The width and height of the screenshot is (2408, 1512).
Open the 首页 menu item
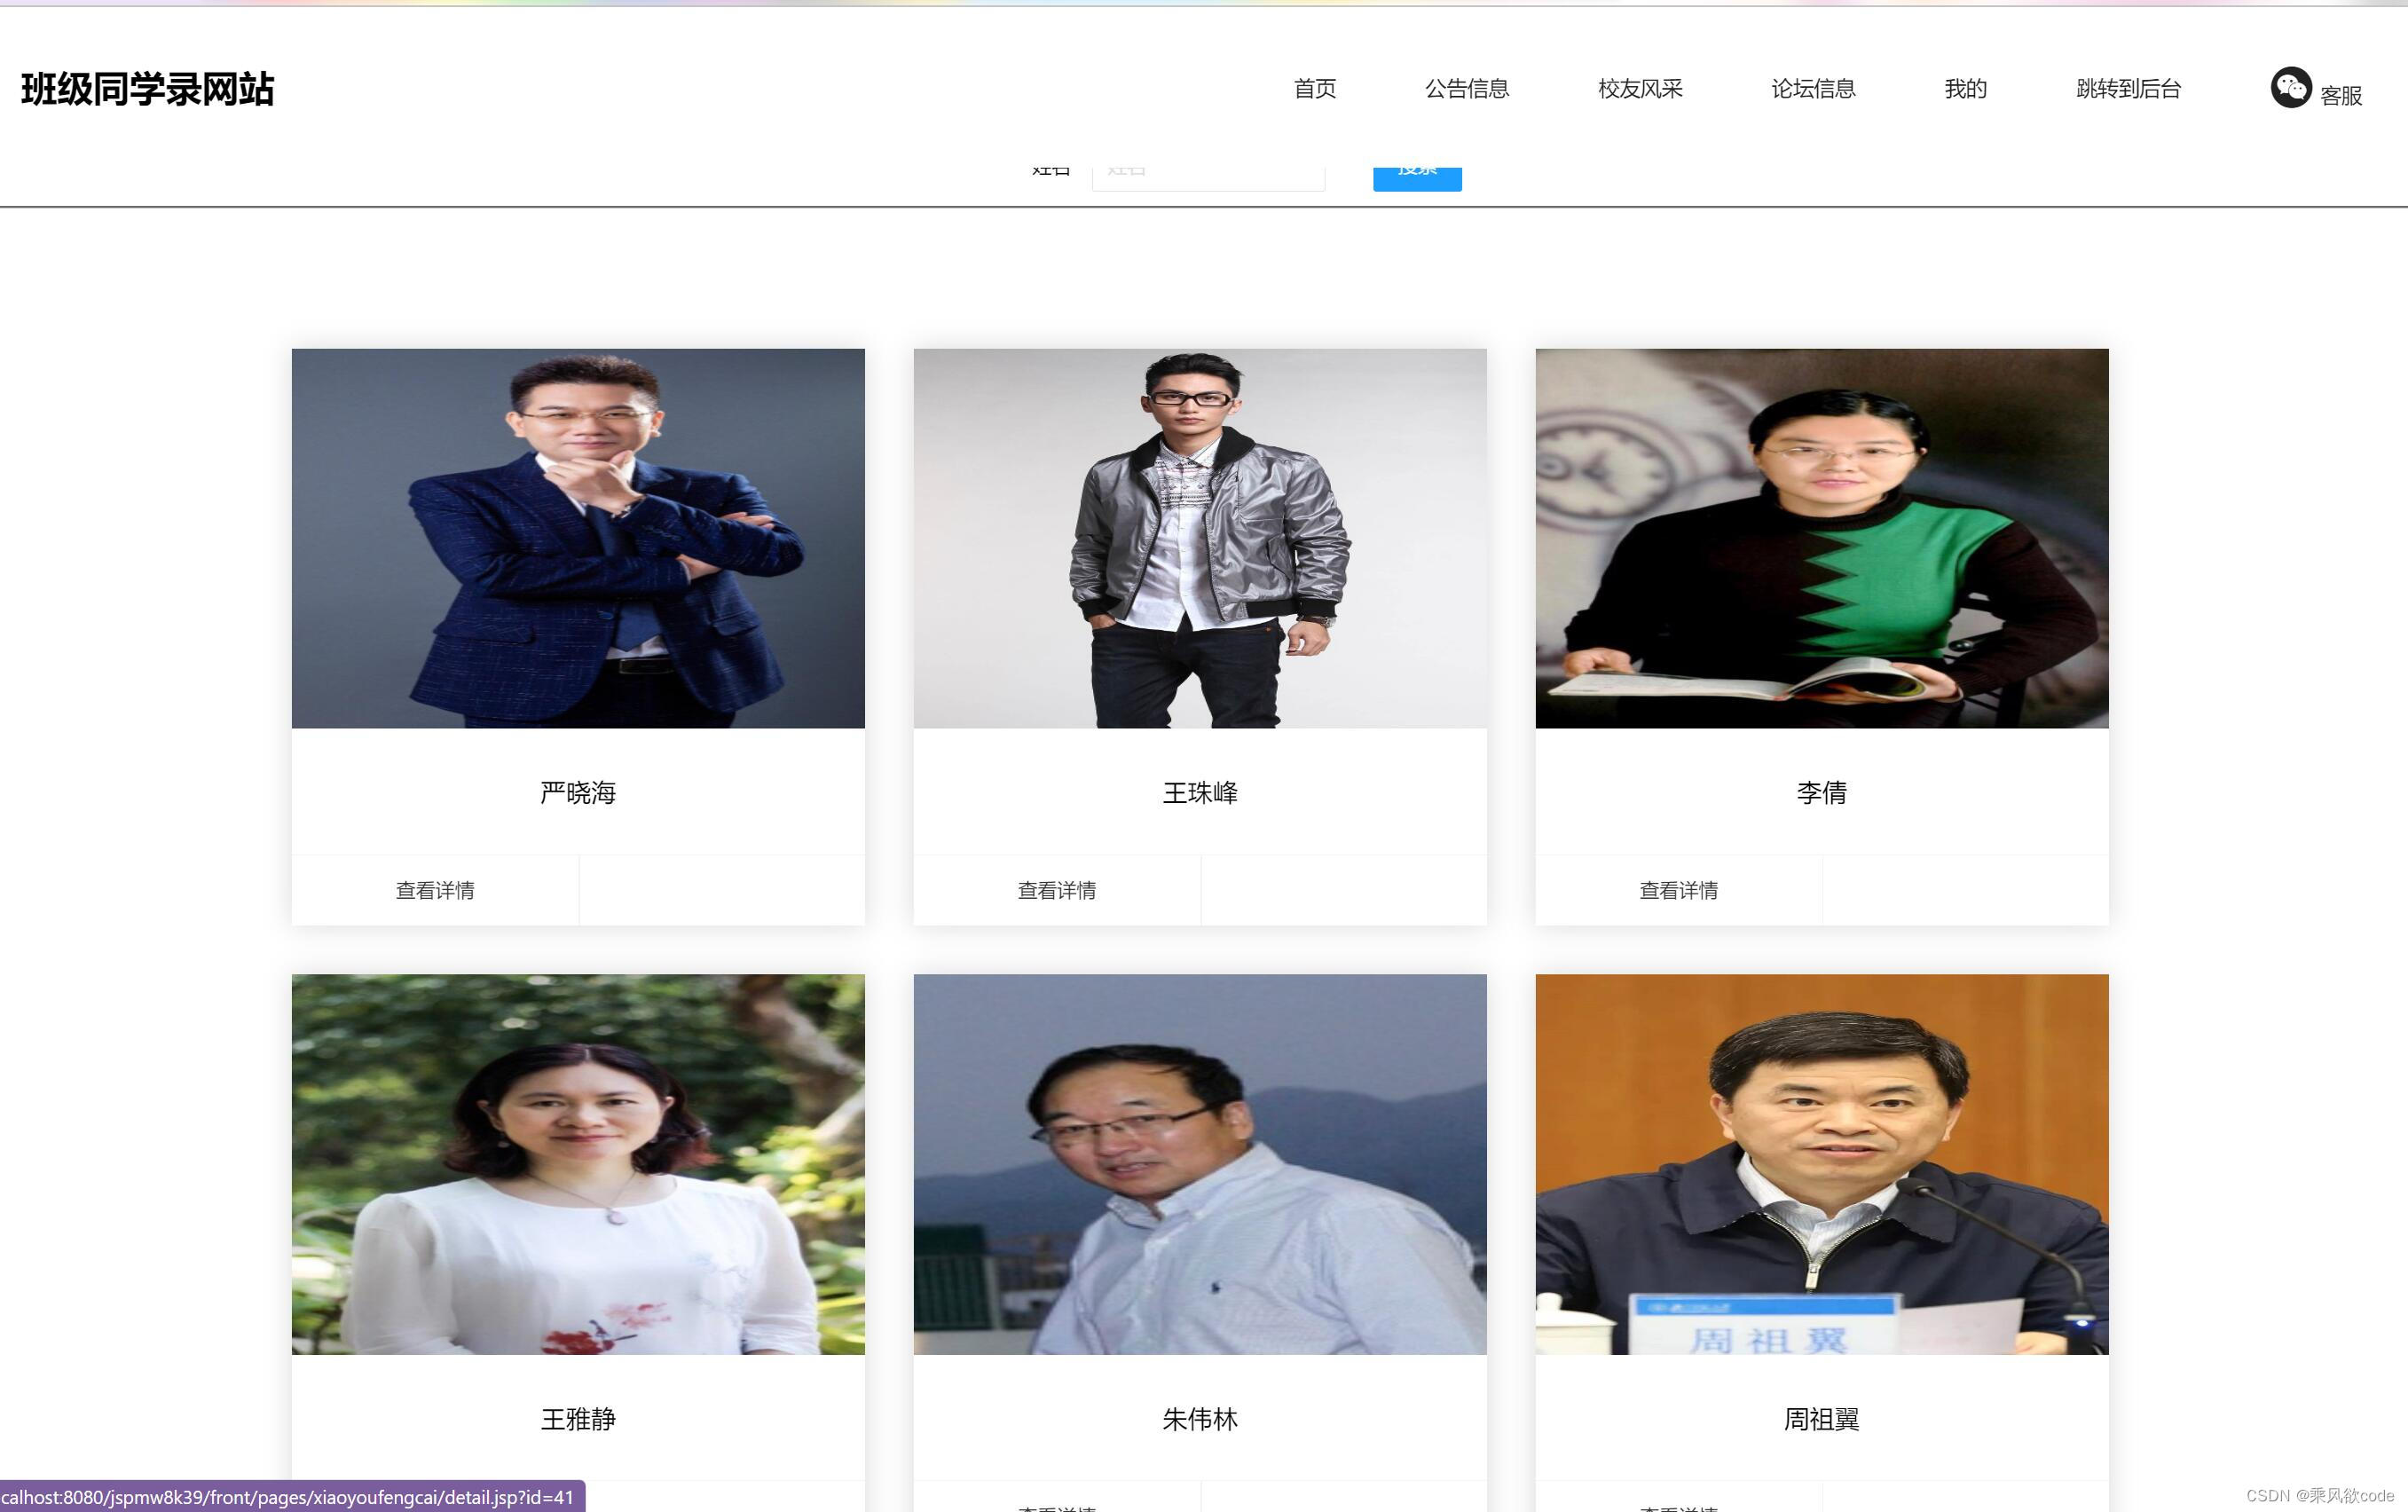[x=1315, y=88]
